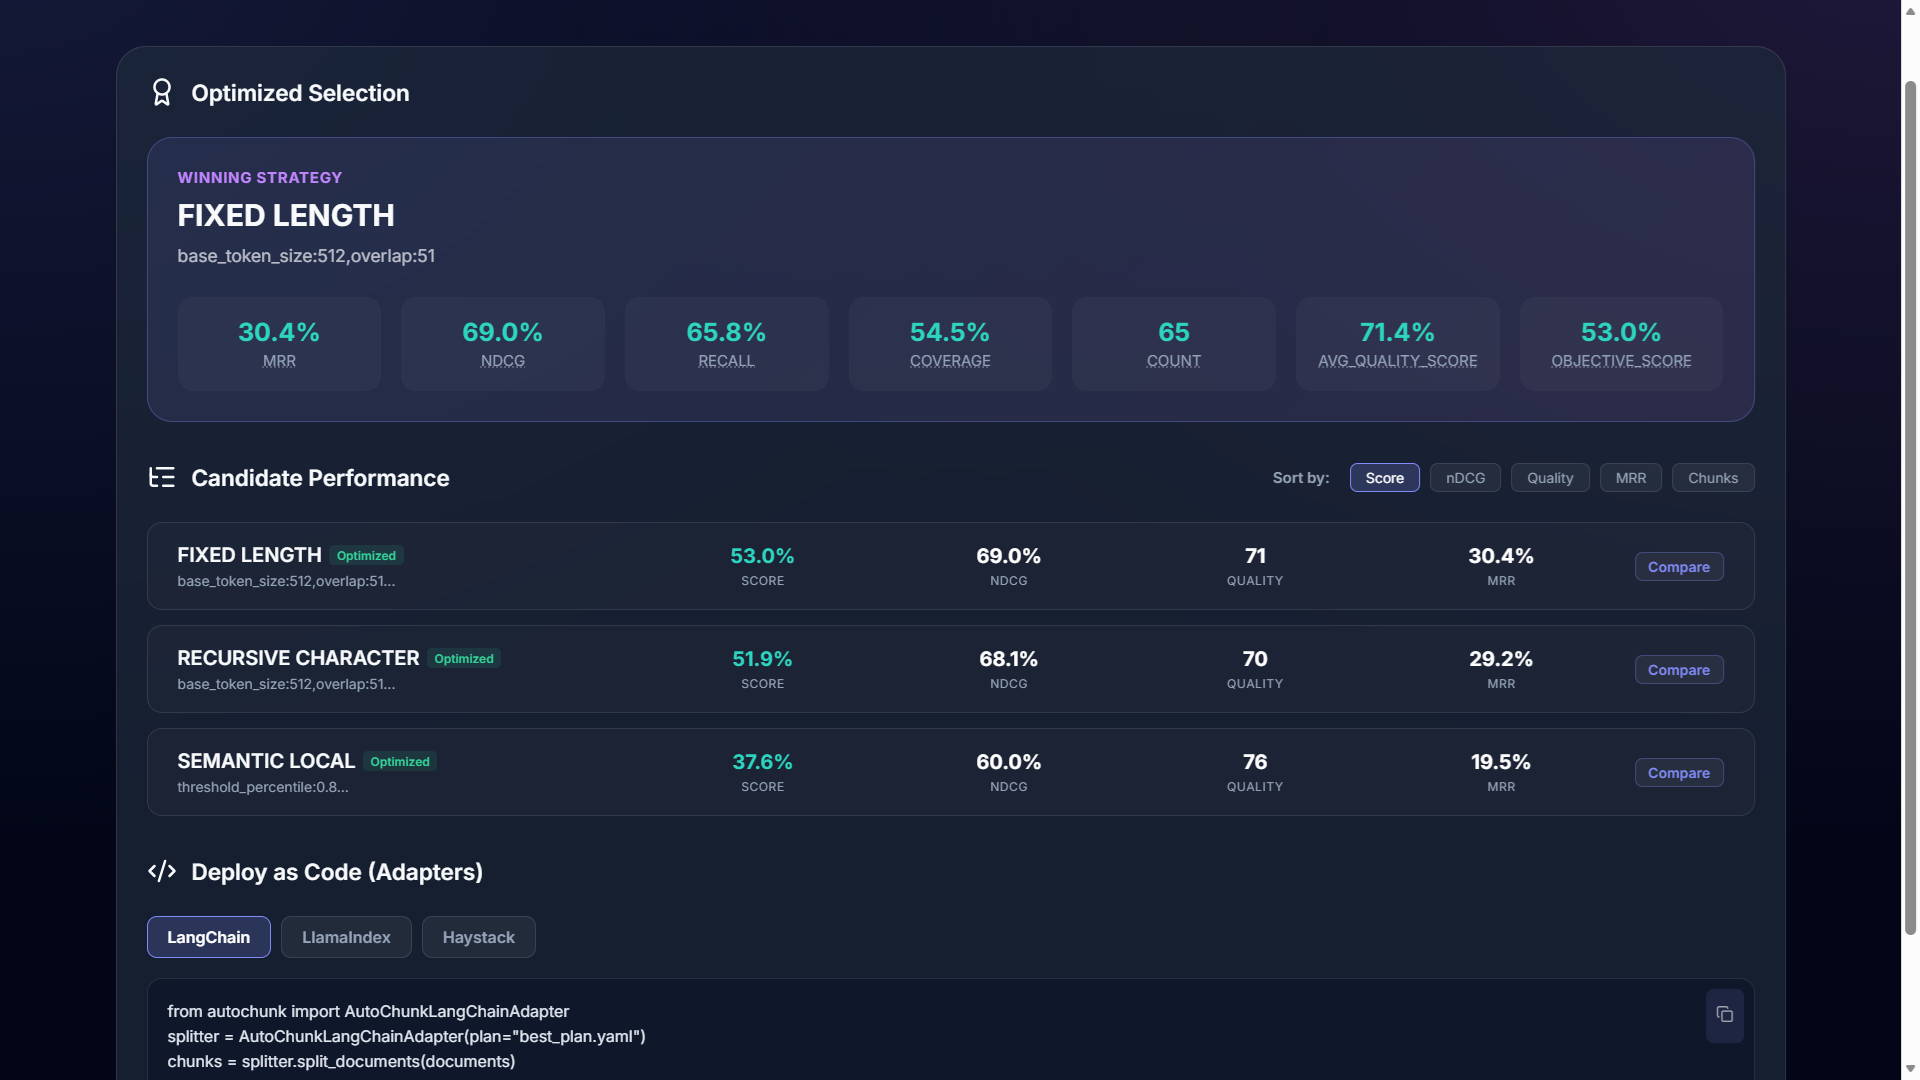Switch to the Haystack adapter tab
1920x1080 pixels.
[478, 937]
